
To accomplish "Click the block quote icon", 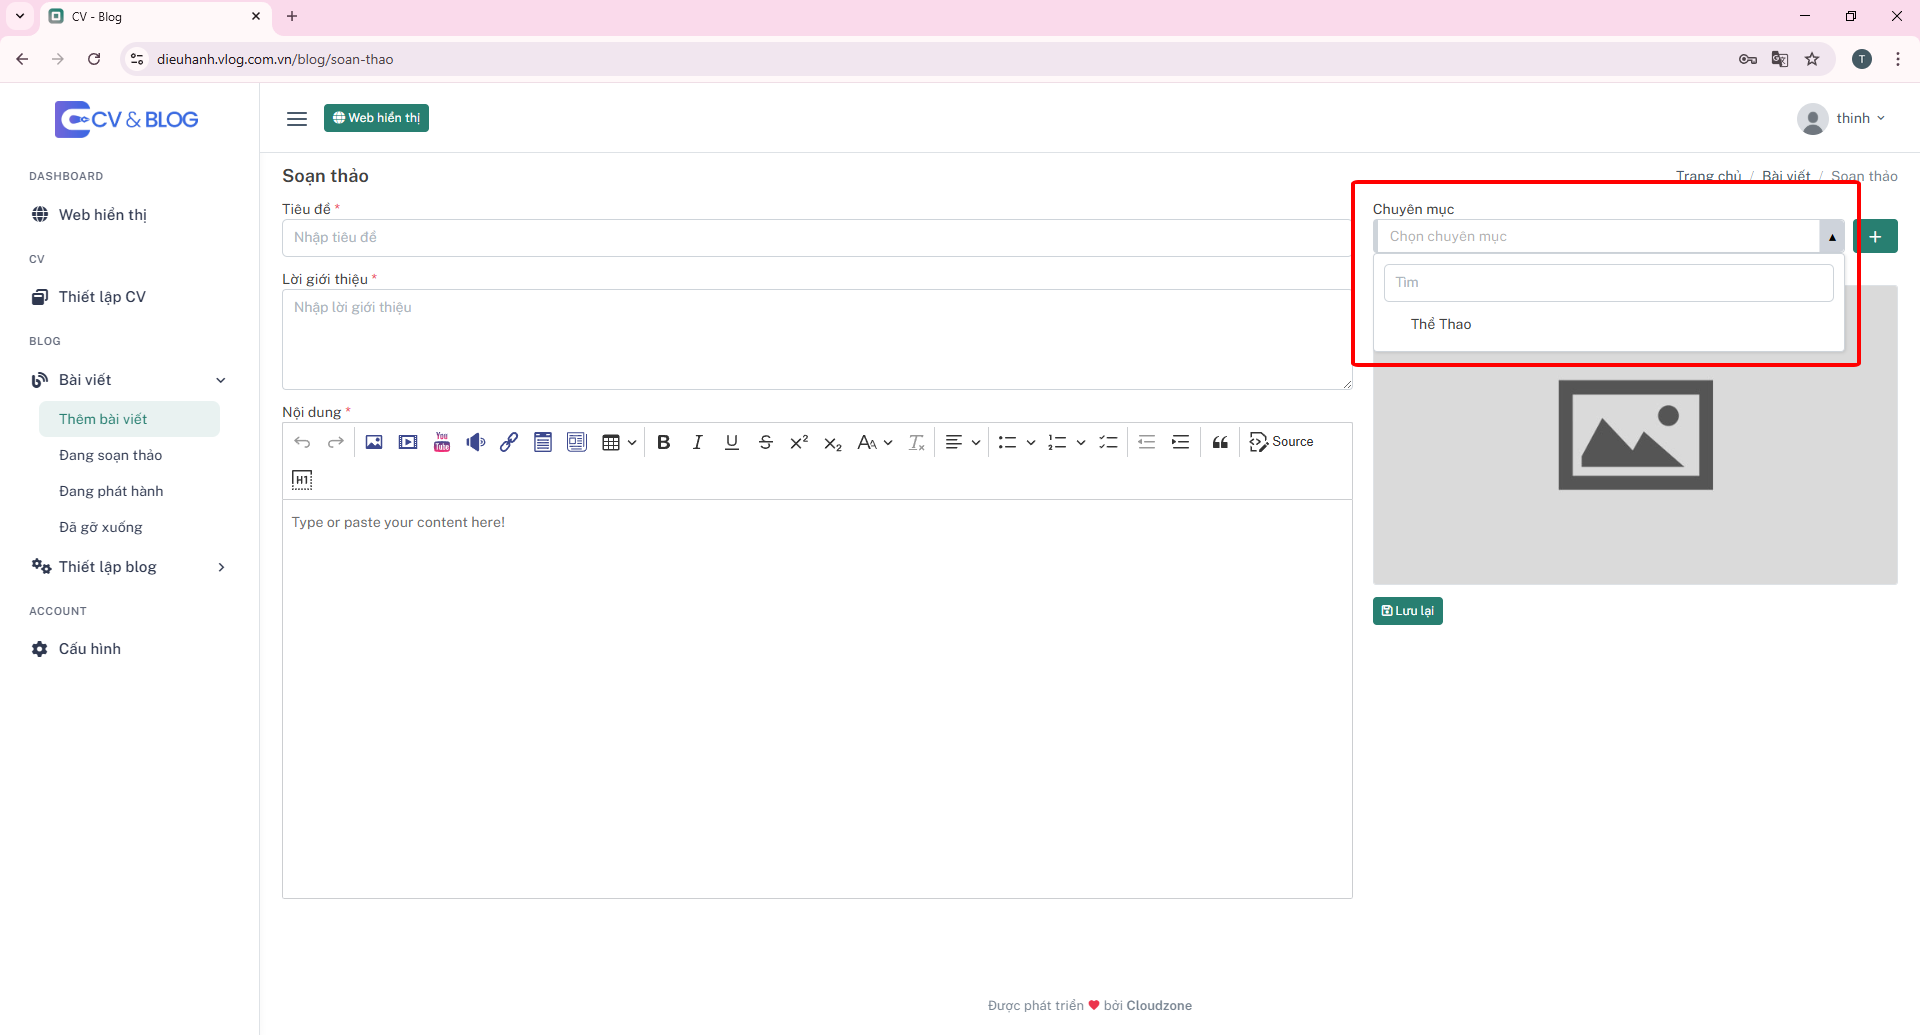I will [x=1220, y=442].
